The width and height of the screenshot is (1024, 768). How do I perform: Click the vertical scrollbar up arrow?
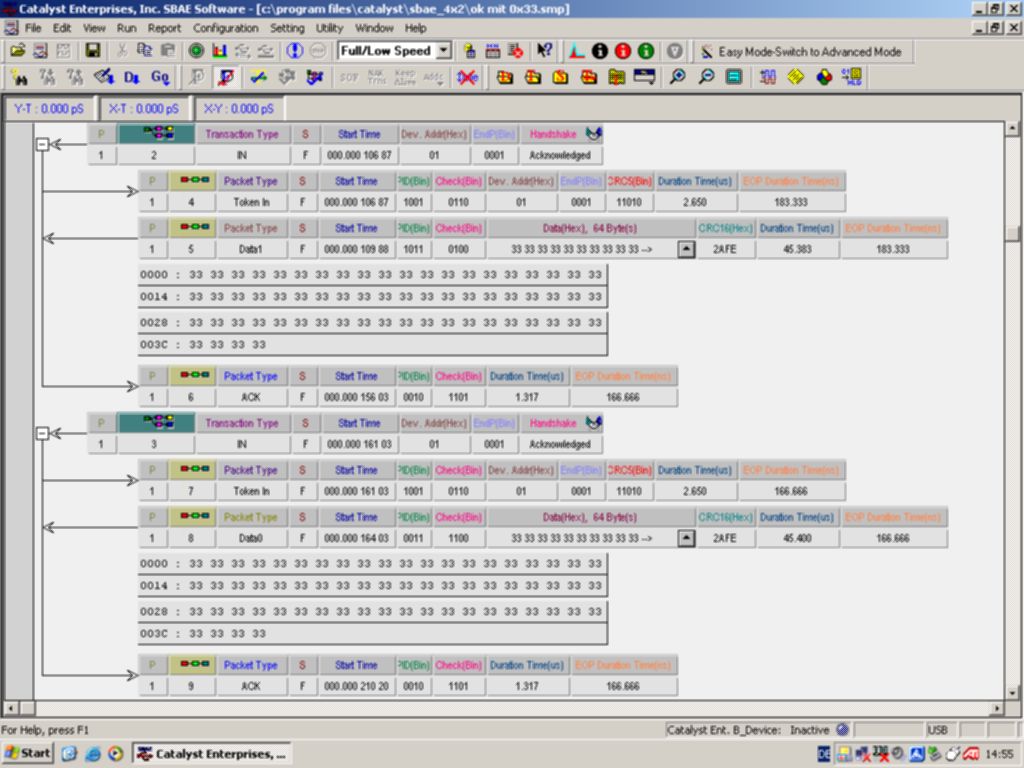pos(1012,129)
